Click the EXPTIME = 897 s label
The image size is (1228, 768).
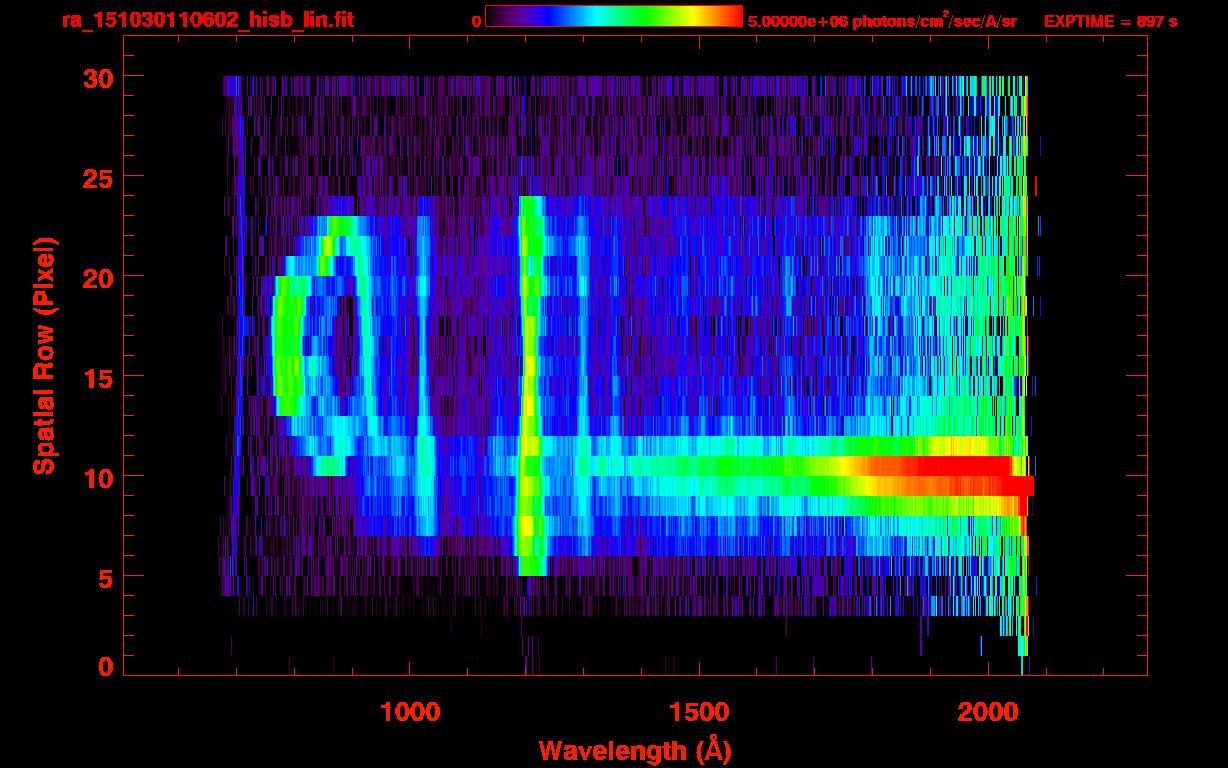pyautogui.click(x=1110, y=21)
